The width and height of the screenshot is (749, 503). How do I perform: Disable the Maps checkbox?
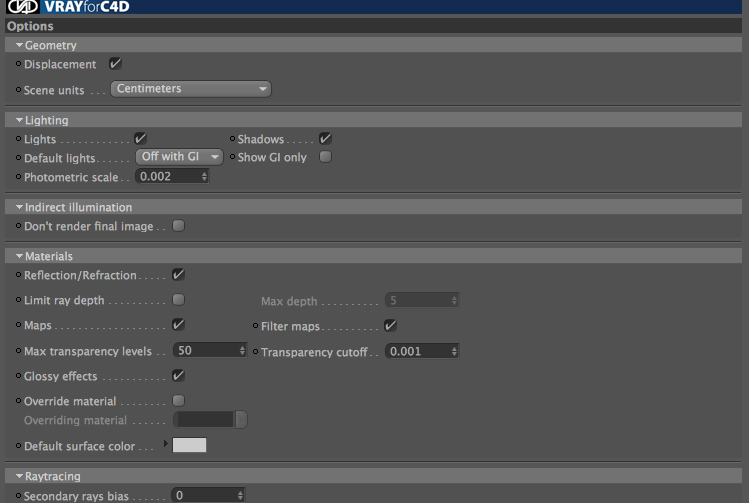(x=178, y=325)
